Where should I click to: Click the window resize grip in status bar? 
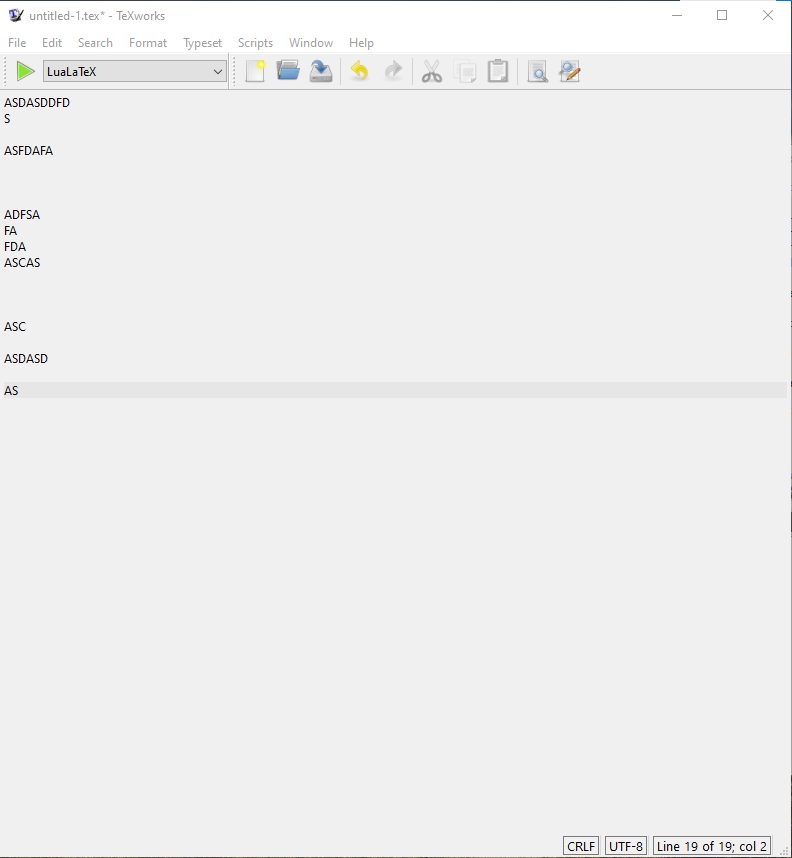pyautogui.click(x=783, y=850)
